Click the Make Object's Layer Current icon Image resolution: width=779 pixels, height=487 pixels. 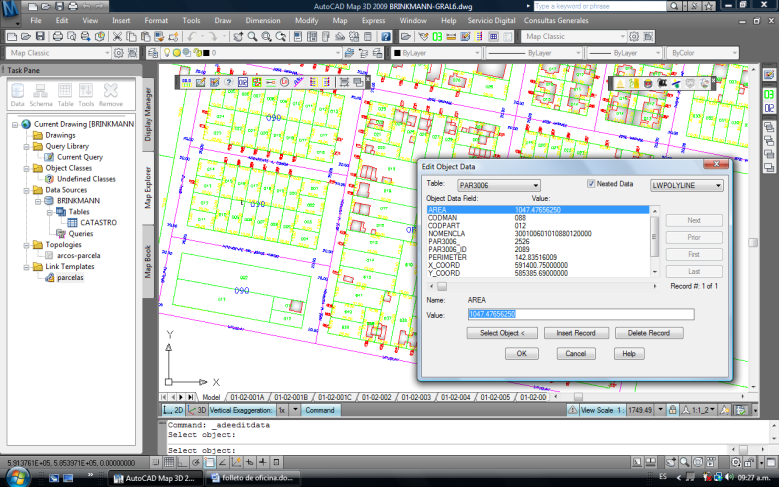click(x=349, y=53)
